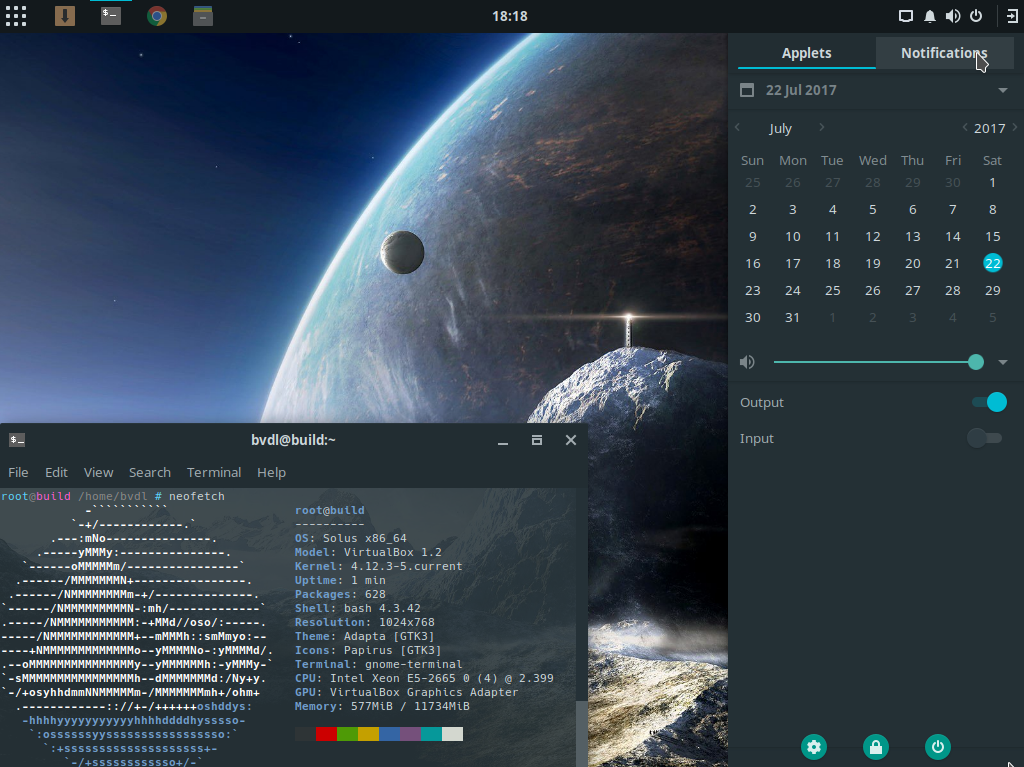
Task: Expand the volume applet with its arrow
Action: pos(1003,362)
